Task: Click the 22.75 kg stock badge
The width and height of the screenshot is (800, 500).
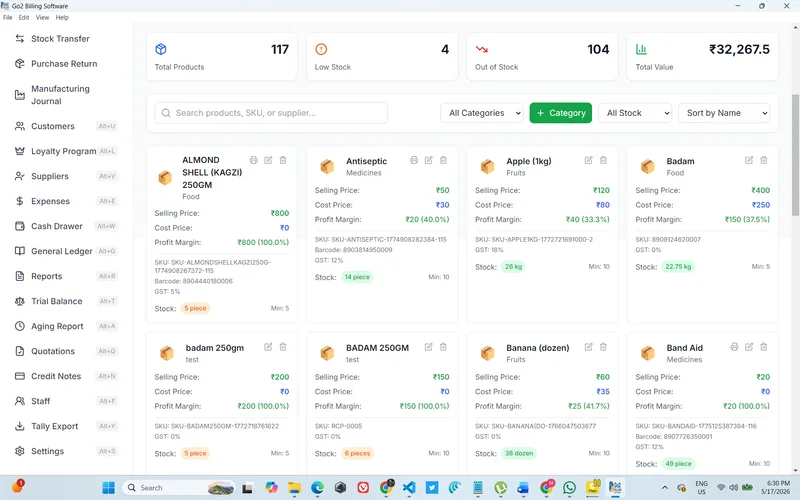Action: coord(679,266)
